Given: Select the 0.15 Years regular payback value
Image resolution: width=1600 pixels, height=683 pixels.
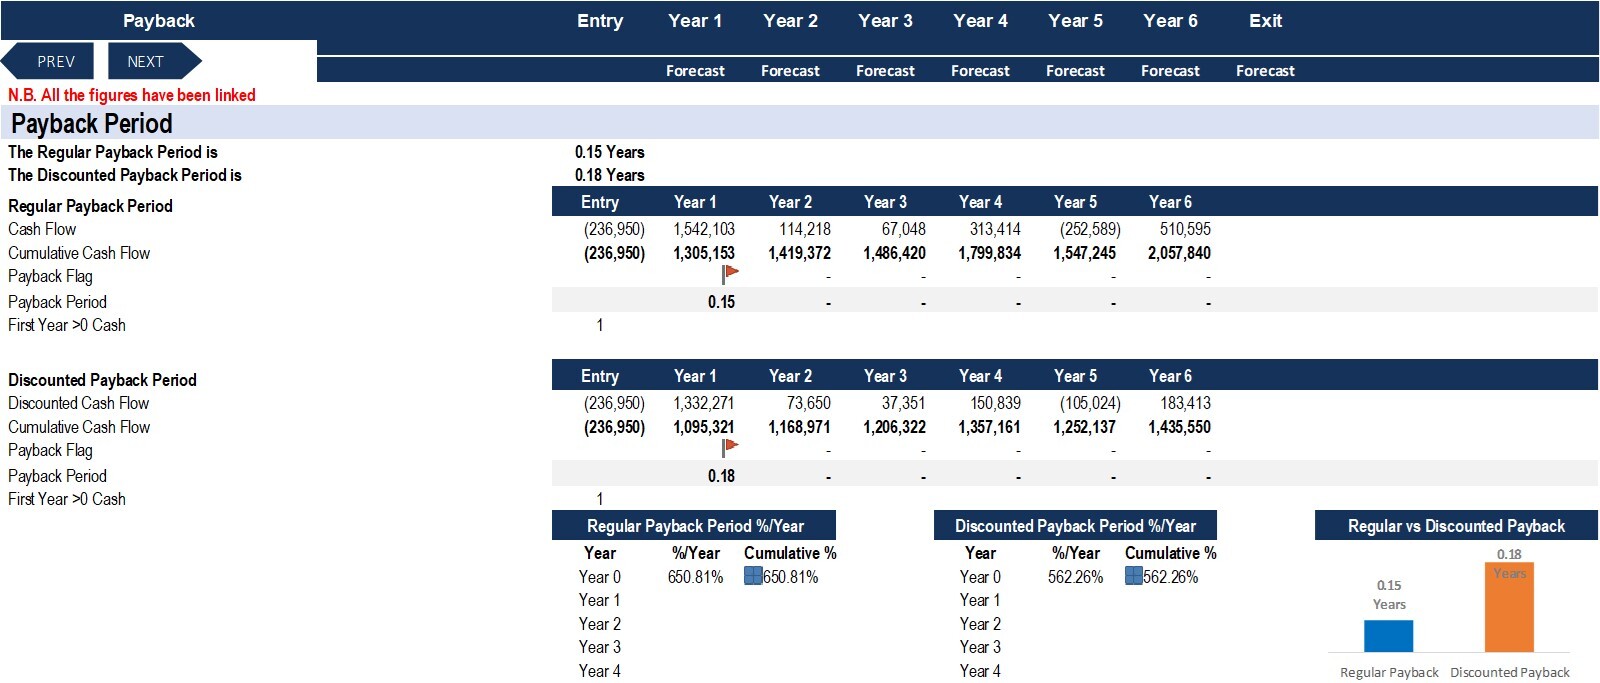Looking at the screenshot, I should pyautogui.click(x=610, y=152).
